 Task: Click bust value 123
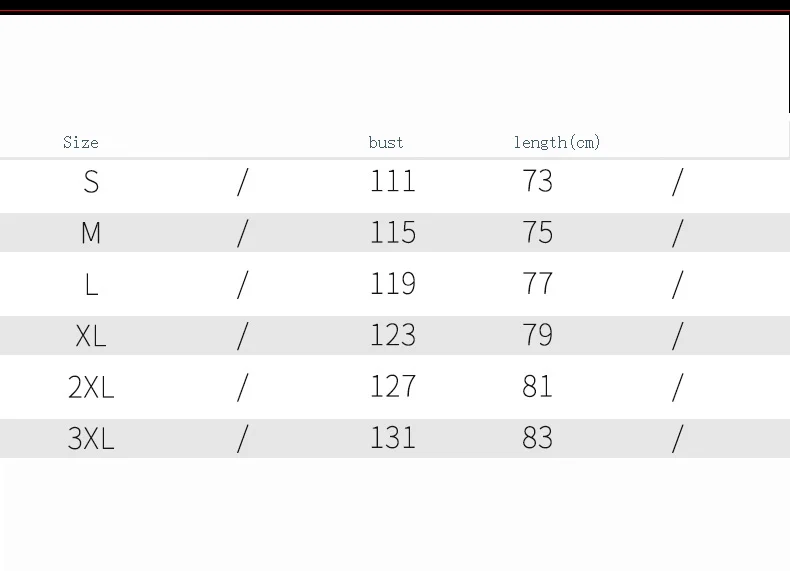(x=393, y=335)
